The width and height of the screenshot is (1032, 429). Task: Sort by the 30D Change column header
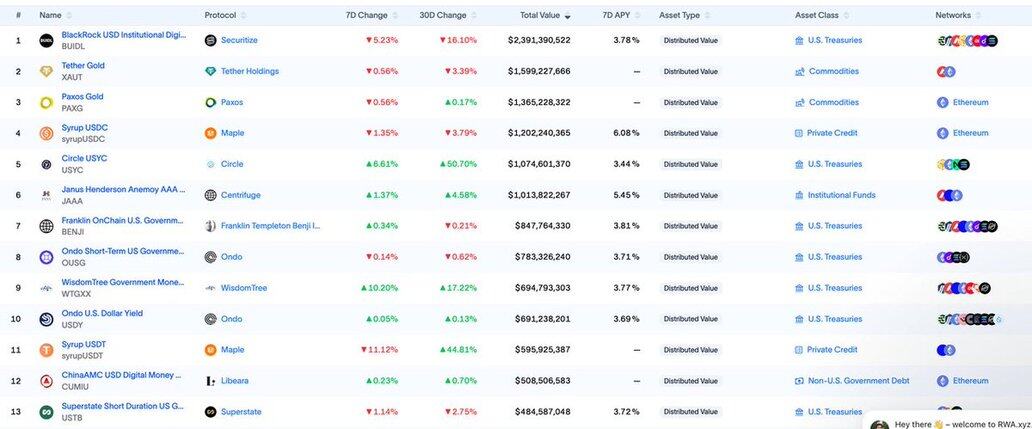[443, 16]
